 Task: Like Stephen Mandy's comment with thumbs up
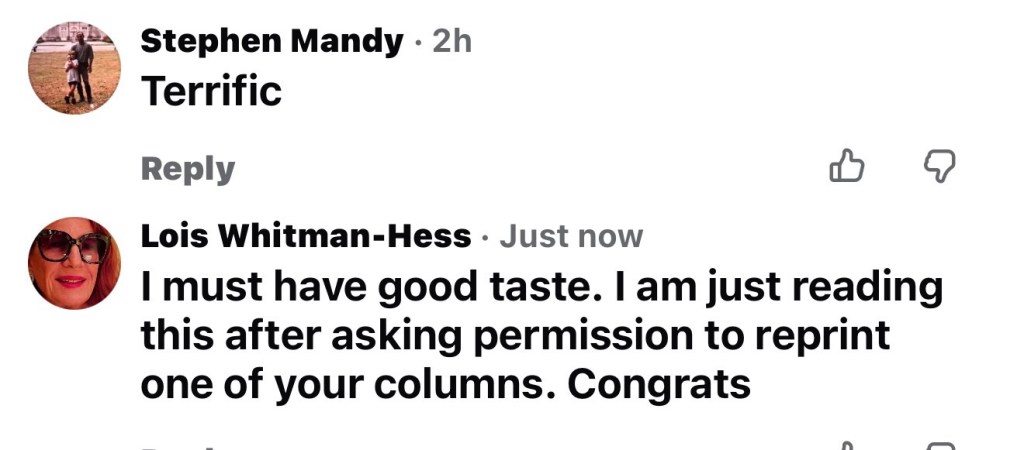(x=846, y=166)
